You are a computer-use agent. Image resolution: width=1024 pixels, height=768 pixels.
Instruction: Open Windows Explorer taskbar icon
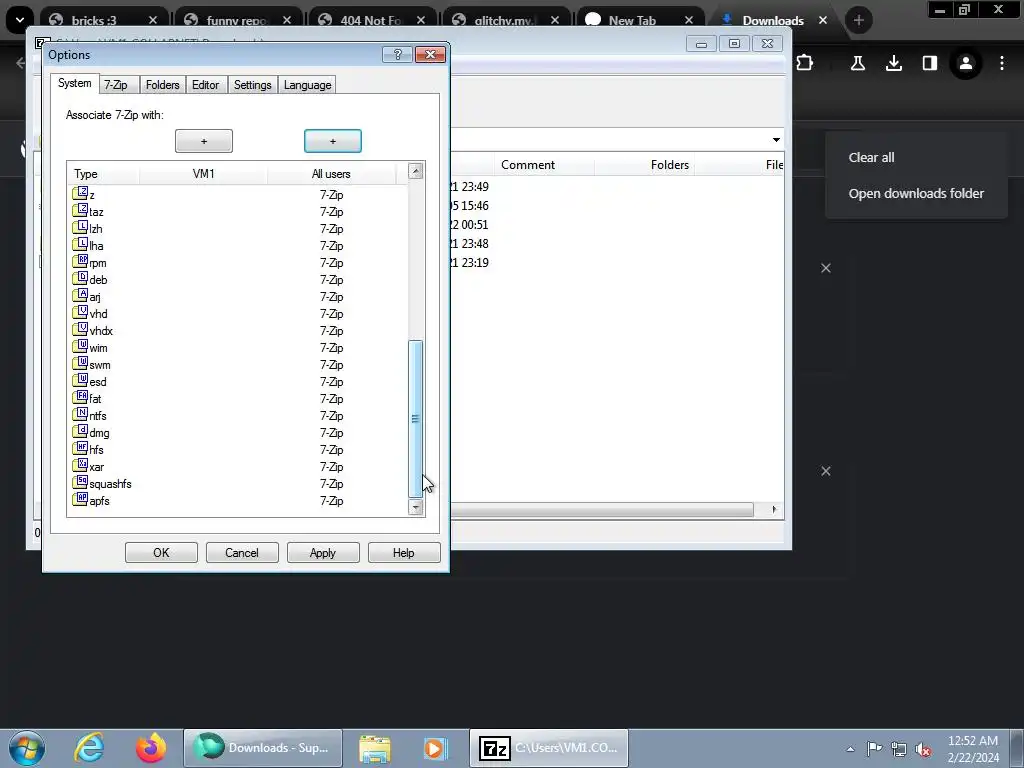375,748
